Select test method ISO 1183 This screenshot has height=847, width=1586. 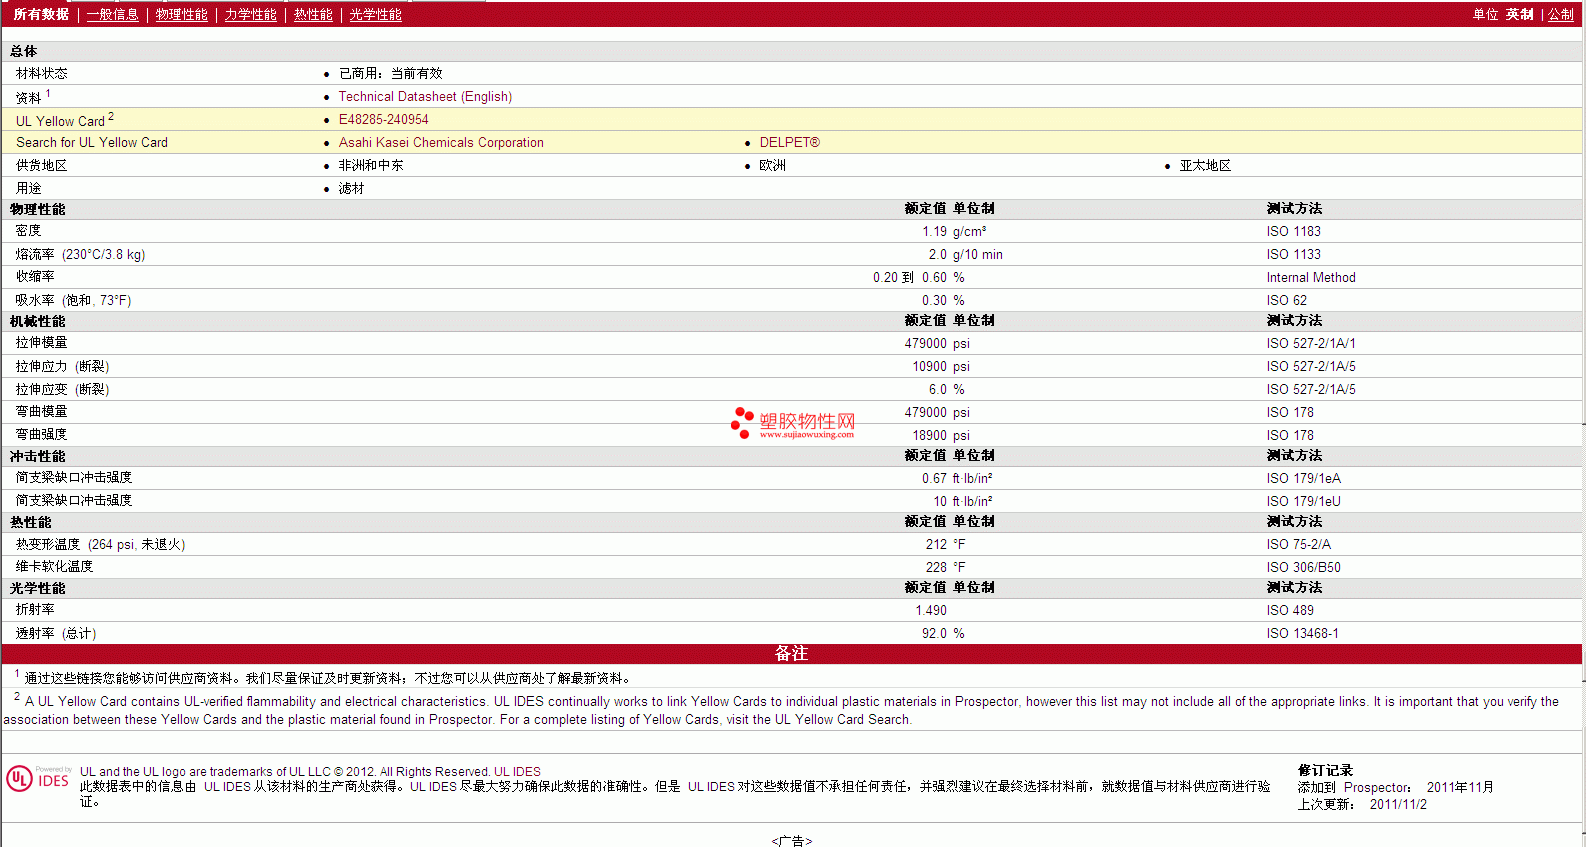coord(1294,231)
